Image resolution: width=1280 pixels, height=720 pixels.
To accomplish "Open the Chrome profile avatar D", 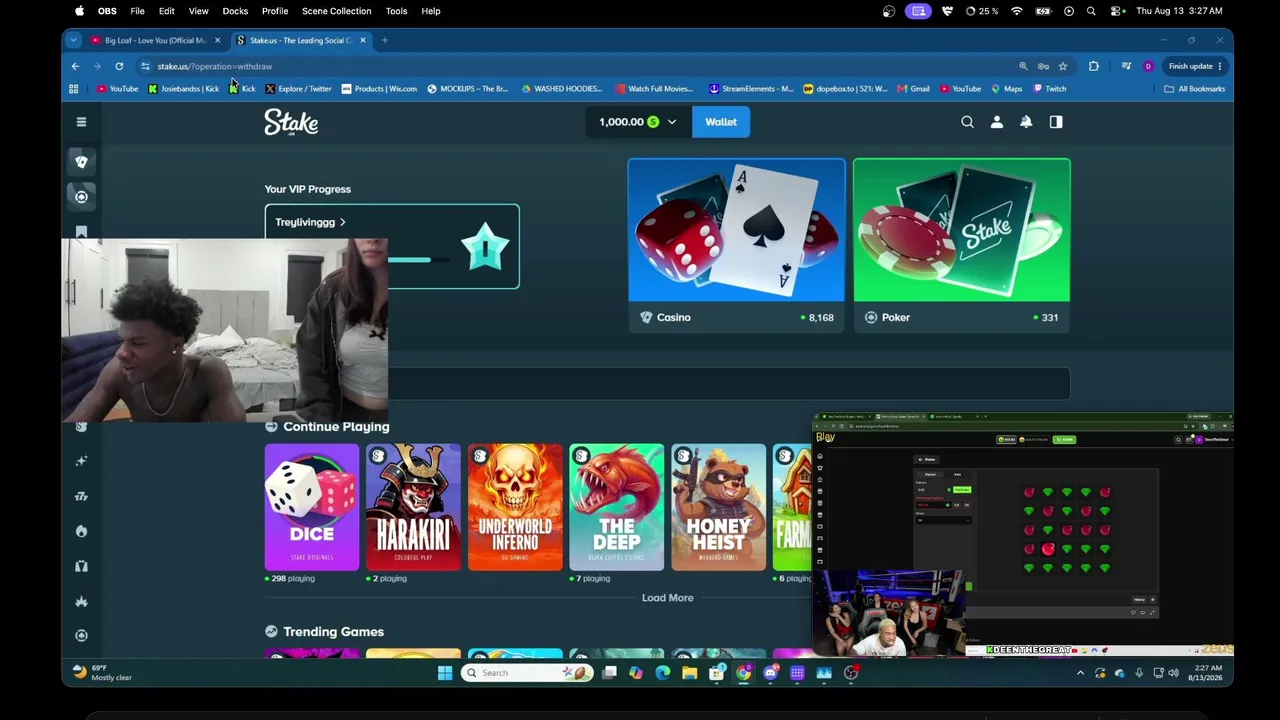I will [x=1148, y=66].
